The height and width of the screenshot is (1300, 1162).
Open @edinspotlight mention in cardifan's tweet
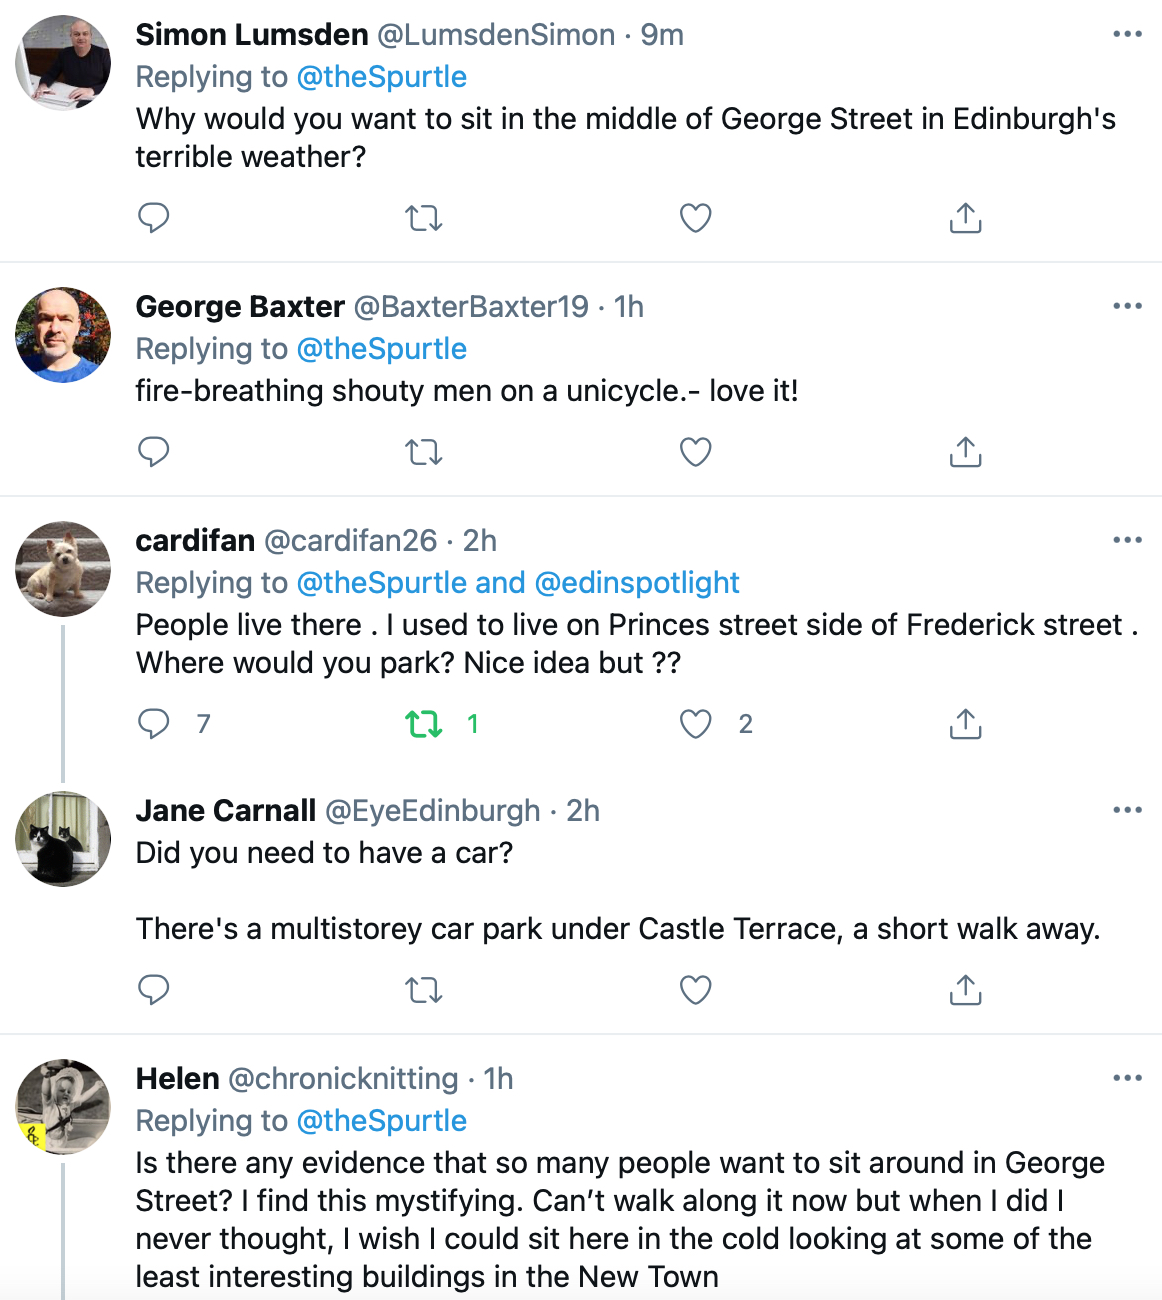tap(637, 583)
